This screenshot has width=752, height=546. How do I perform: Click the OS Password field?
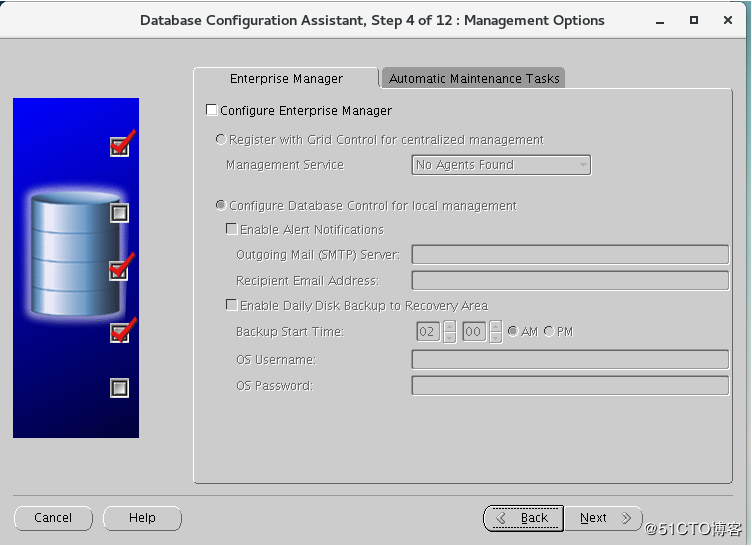(570, 385)
